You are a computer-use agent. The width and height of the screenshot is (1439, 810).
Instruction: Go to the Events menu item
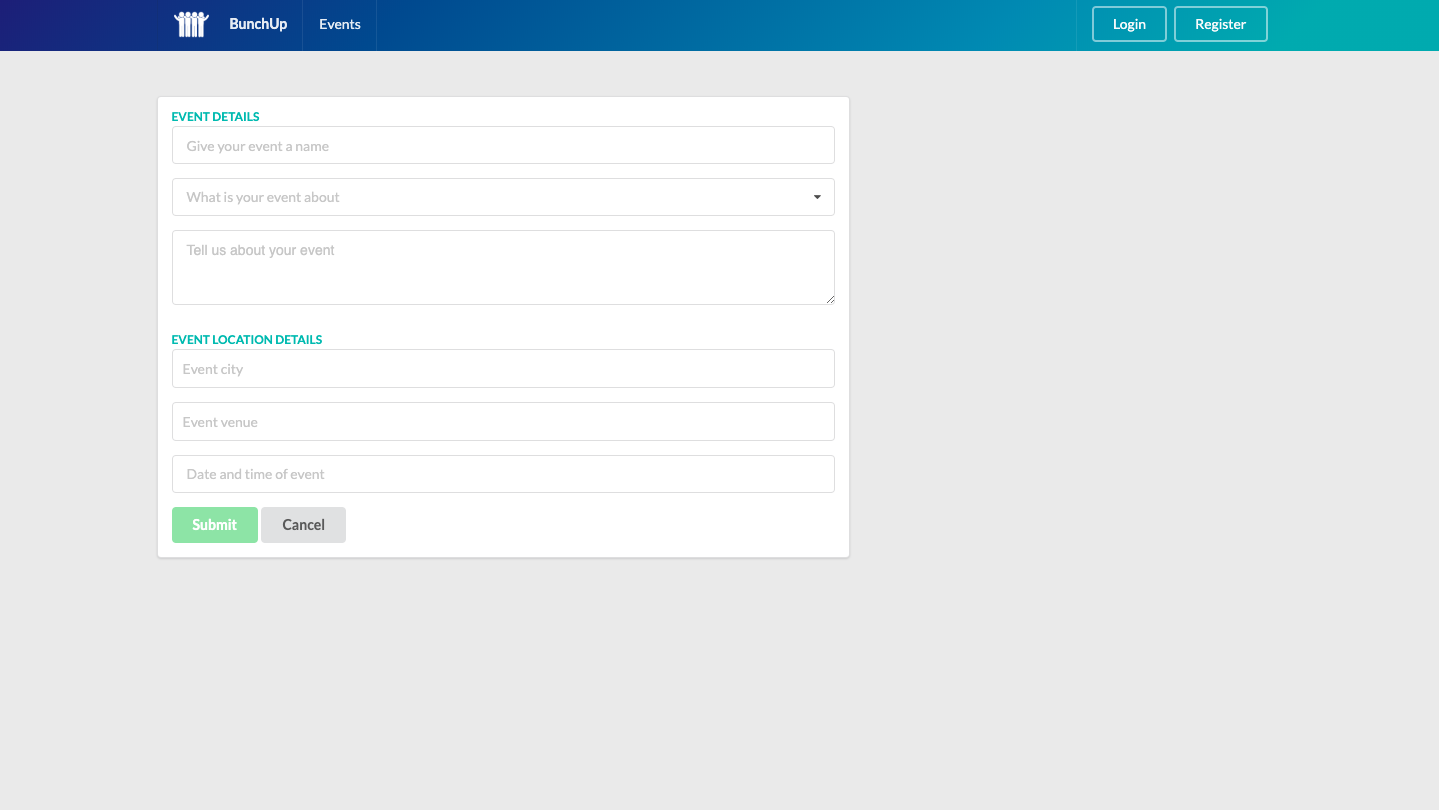[x=340, y=24]
